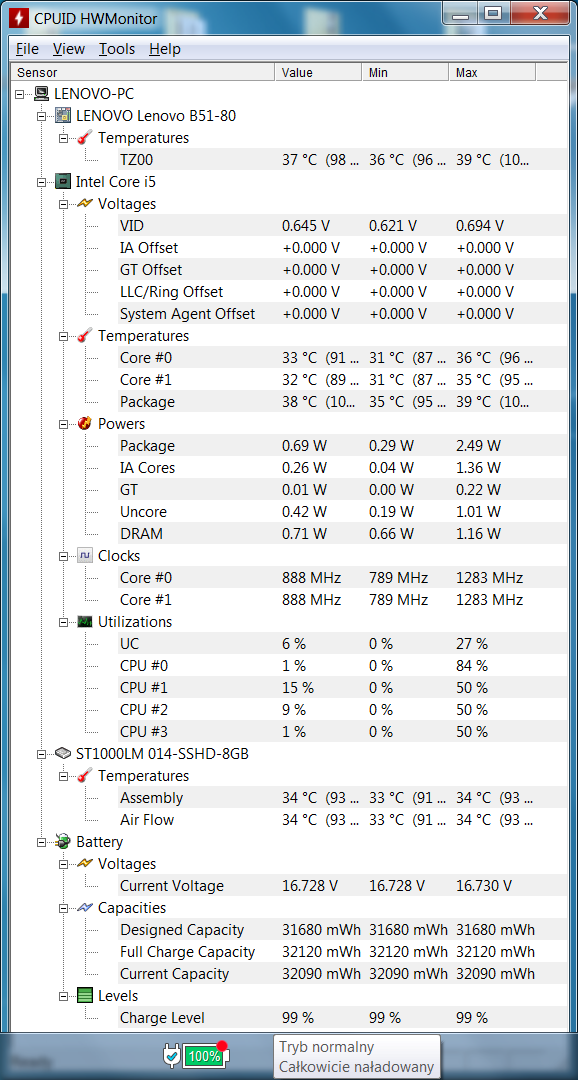Click the ST1000LM hard drive icon
Image resolution: width=578 pixels, height=1080 pixels.
pyautogui.click(x=63, y=754)
